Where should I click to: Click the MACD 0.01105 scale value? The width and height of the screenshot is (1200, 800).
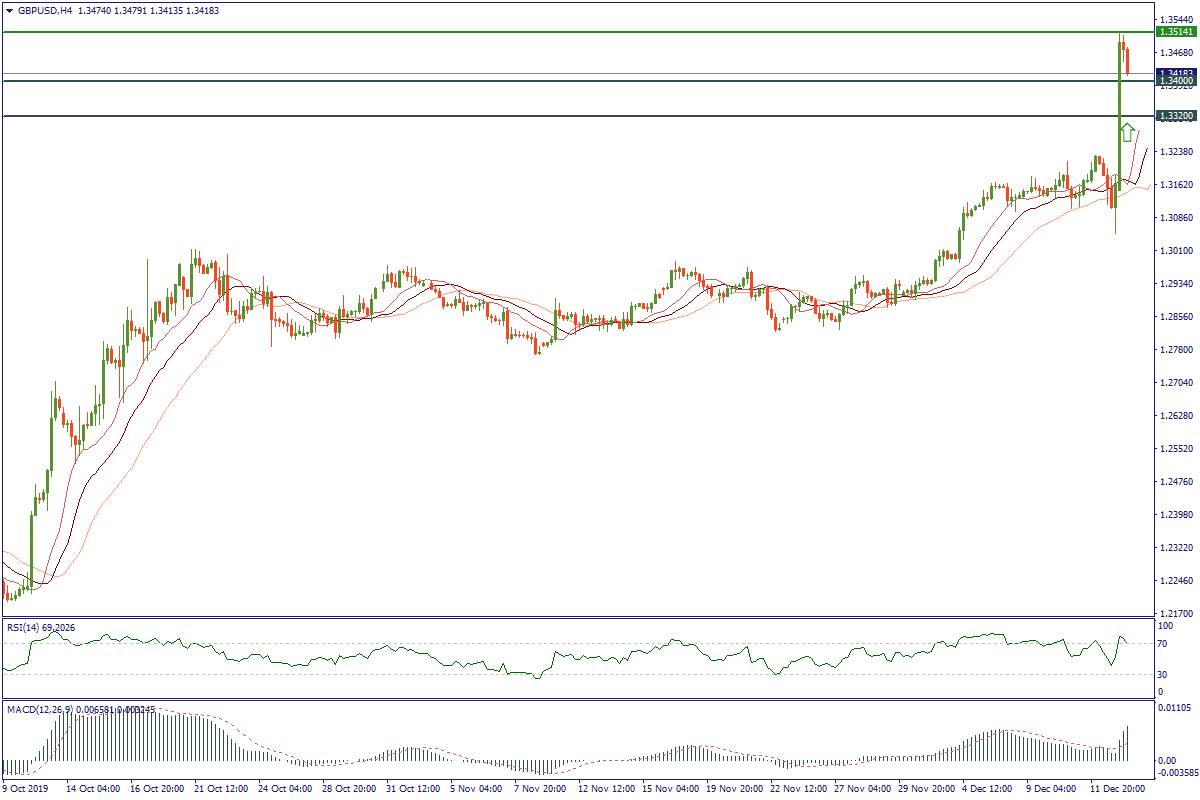(1176, 708)
